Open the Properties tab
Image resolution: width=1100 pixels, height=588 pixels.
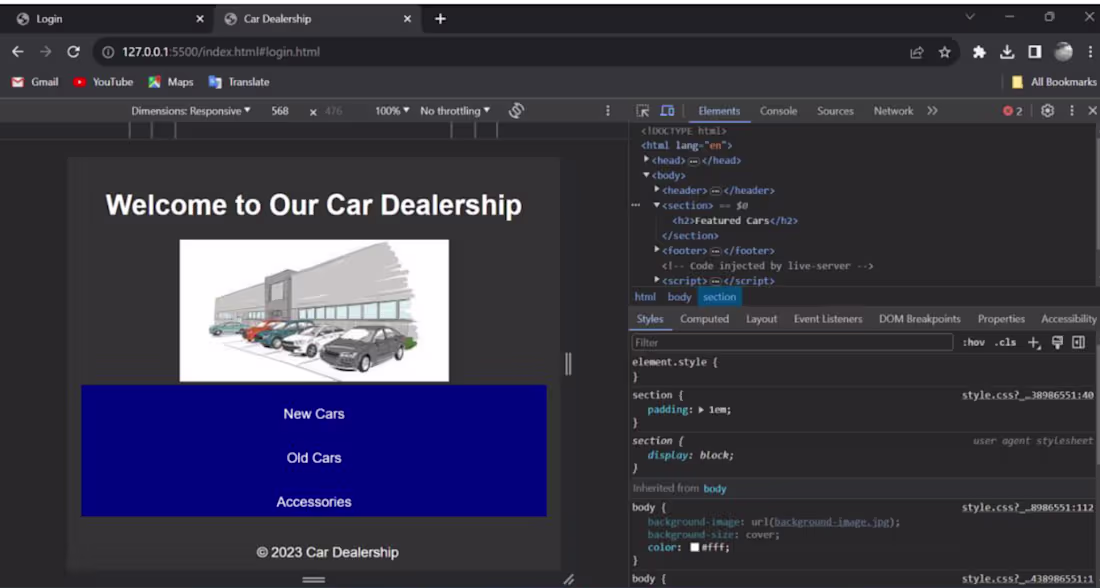click(1001, 319)
